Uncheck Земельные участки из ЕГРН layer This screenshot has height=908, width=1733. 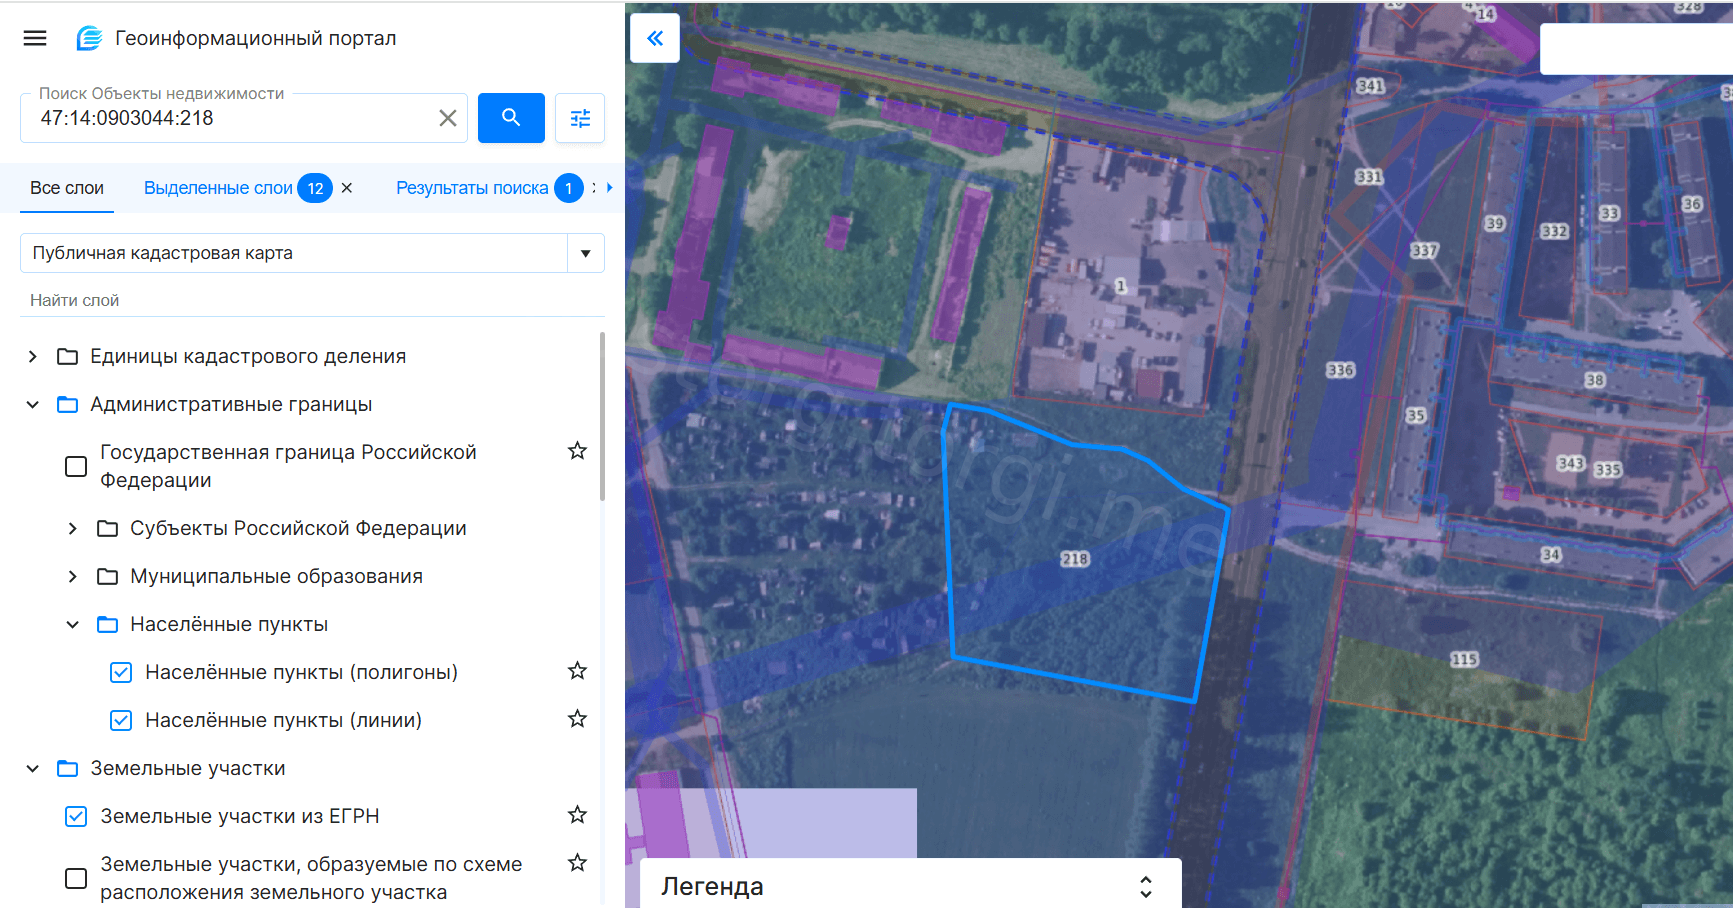click(x=76, y=816)
